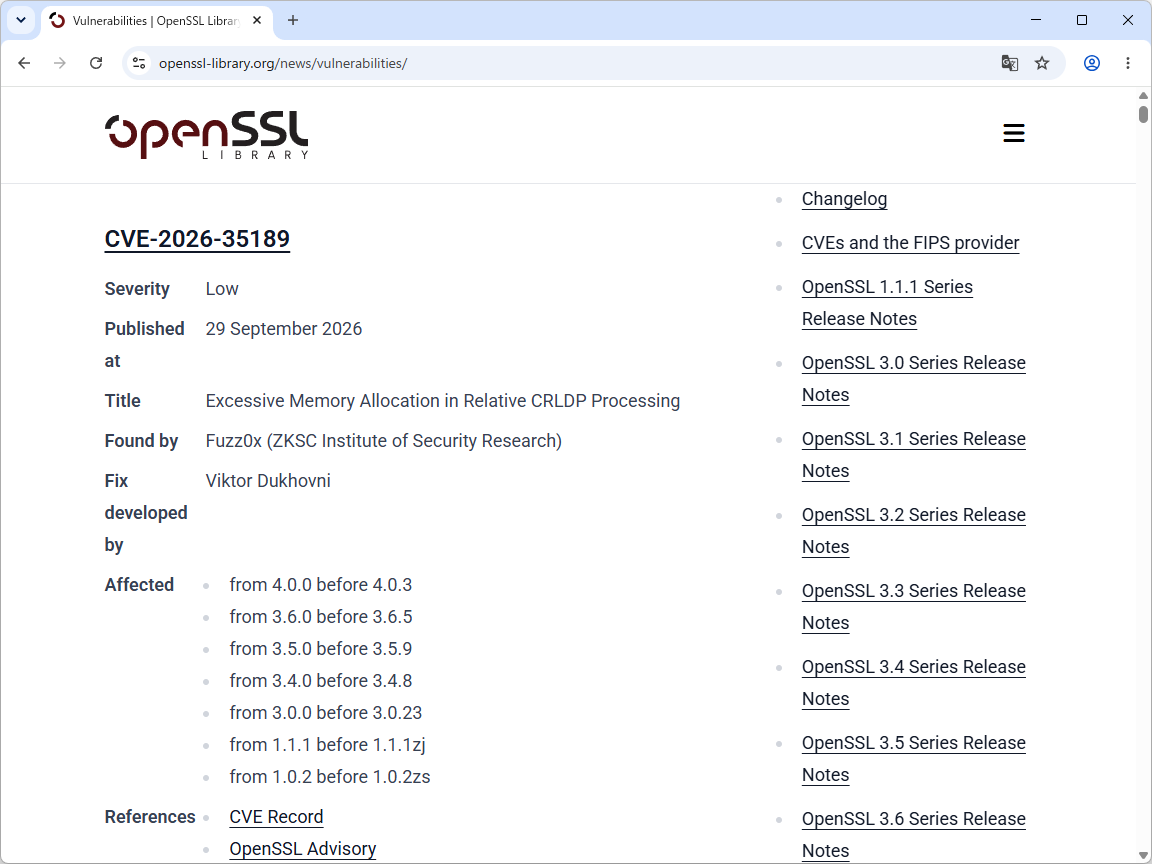Open OpenSSL 3.0 Series Release Notes

(x=913, y=378)
